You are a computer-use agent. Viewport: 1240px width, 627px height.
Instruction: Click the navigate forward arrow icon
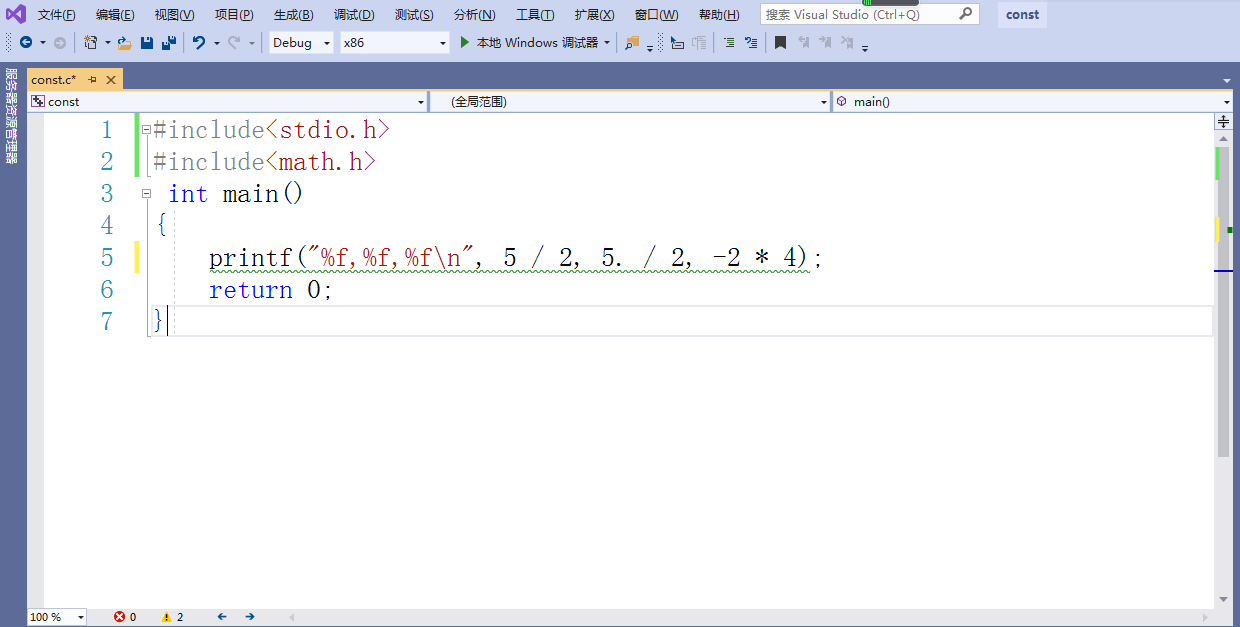[60, 43]
